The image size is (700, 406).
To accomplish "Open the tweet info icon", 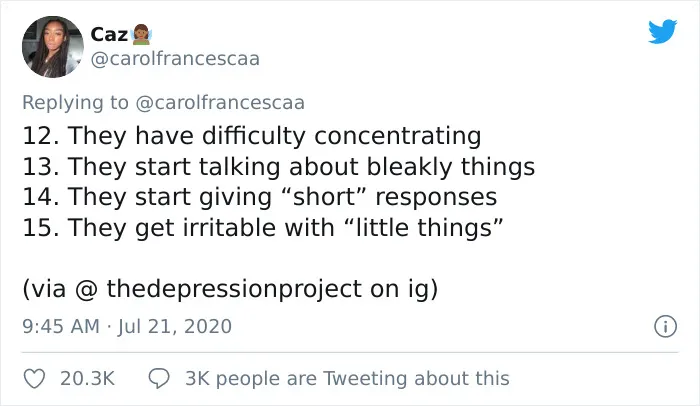I will click(665, 326).
